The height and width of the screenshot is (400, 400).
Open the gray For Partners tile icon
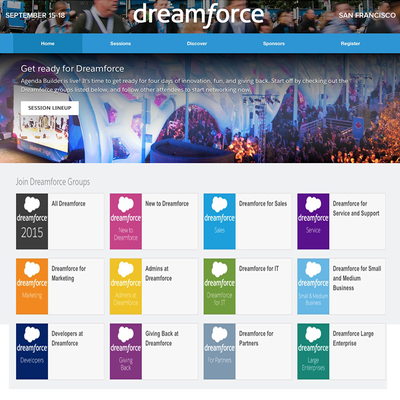tap(219, 351)
